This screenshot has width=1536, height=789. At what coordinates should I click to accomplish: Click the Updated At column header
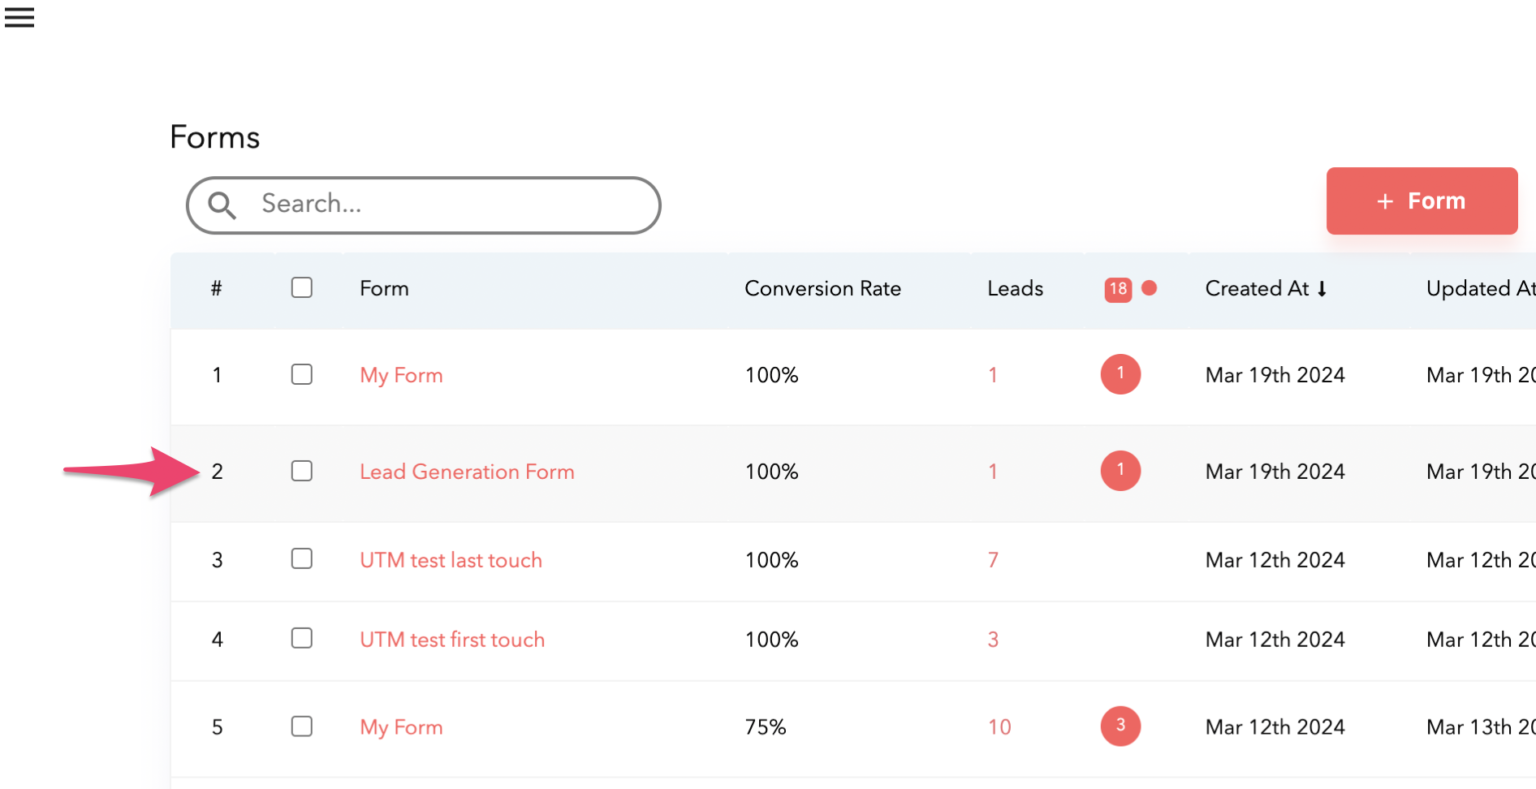[1480, 288]
